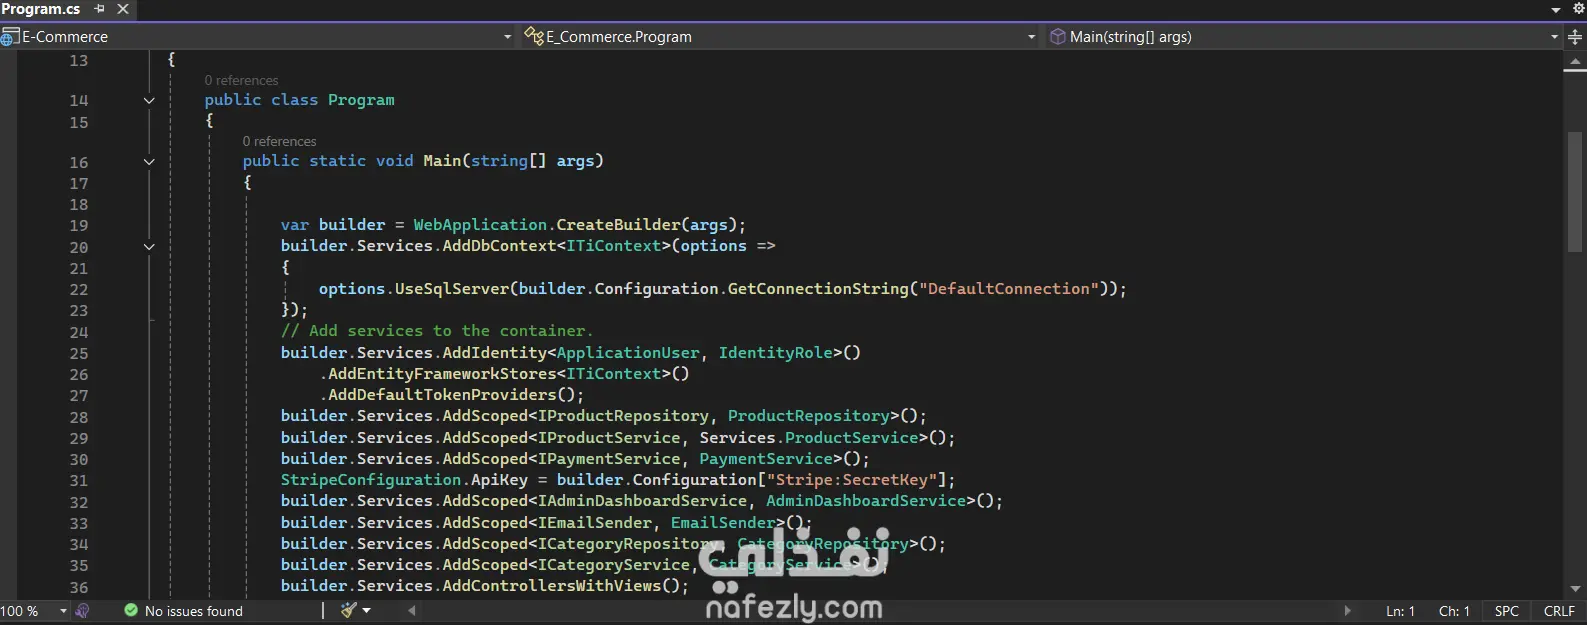Click the '0 references' CodeLens above Main method
This screenshot has width=1587, height=625.
click(x=279, y=141)
